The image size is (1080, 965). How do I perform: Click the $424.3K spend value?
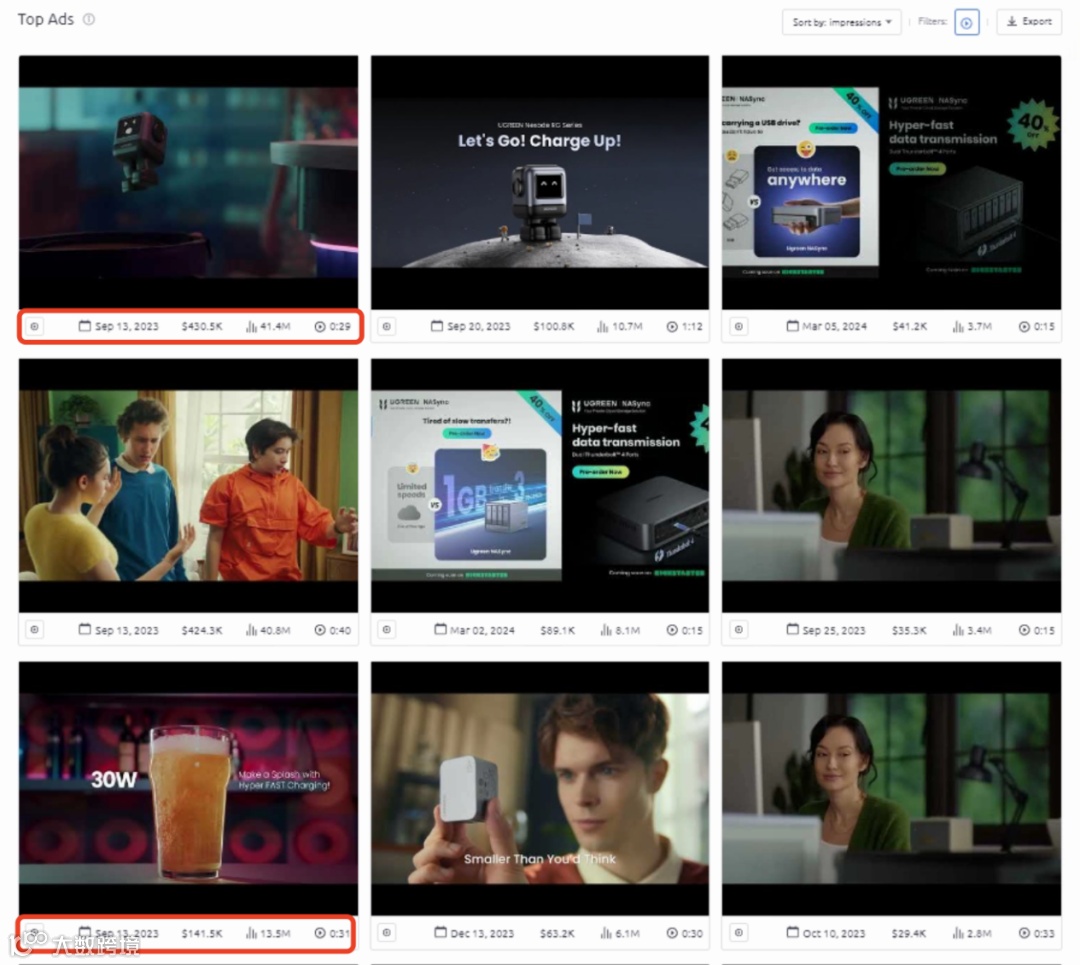pyautogui.click(x=202, y=630)
